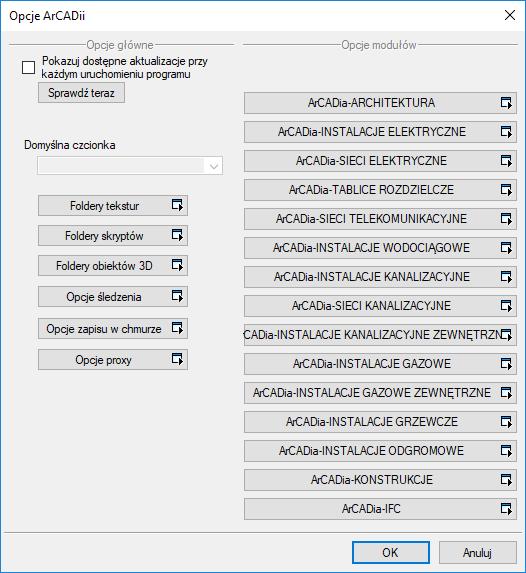Screen dimensions: 526x573
Task: Click the open-window icon beside ArCADia-IFC
Action: (506, 509)
